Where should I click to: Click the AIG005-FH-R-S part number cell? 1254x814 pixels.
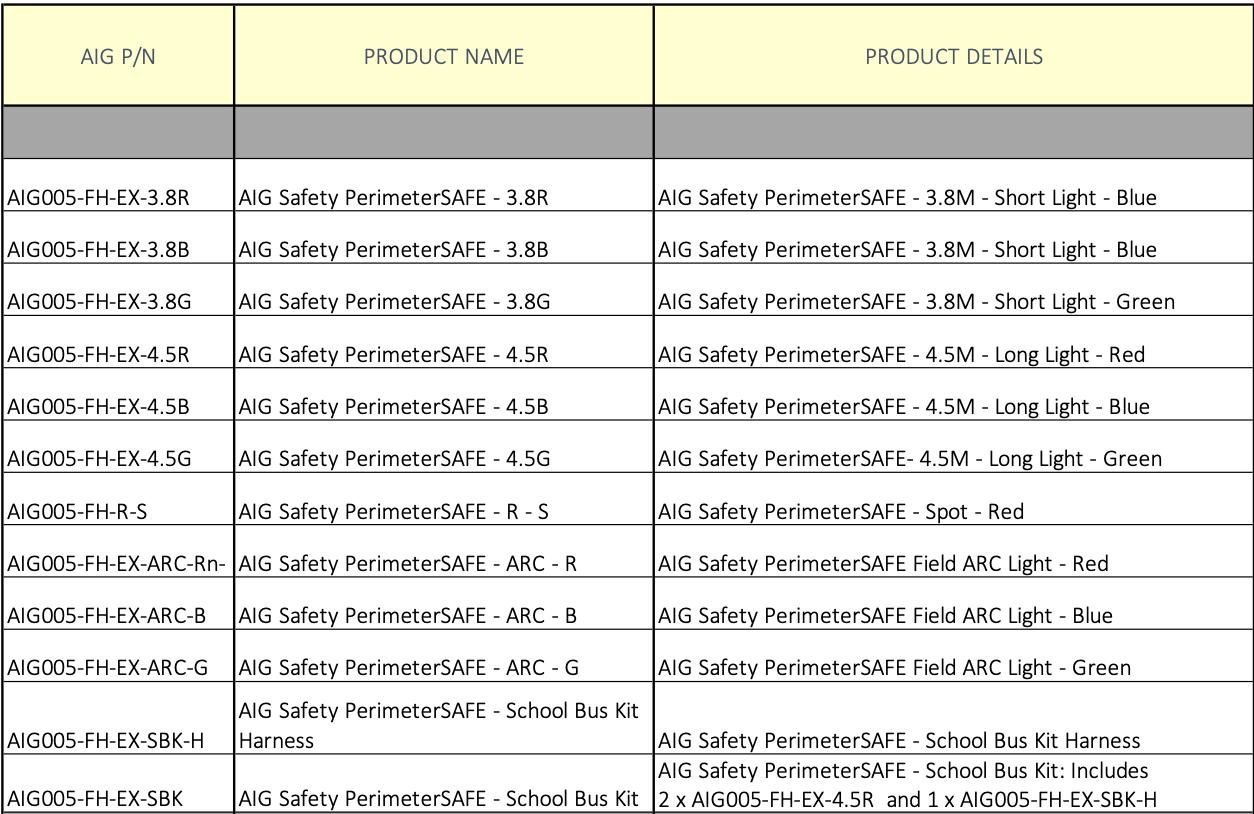(x=77, y=511)
